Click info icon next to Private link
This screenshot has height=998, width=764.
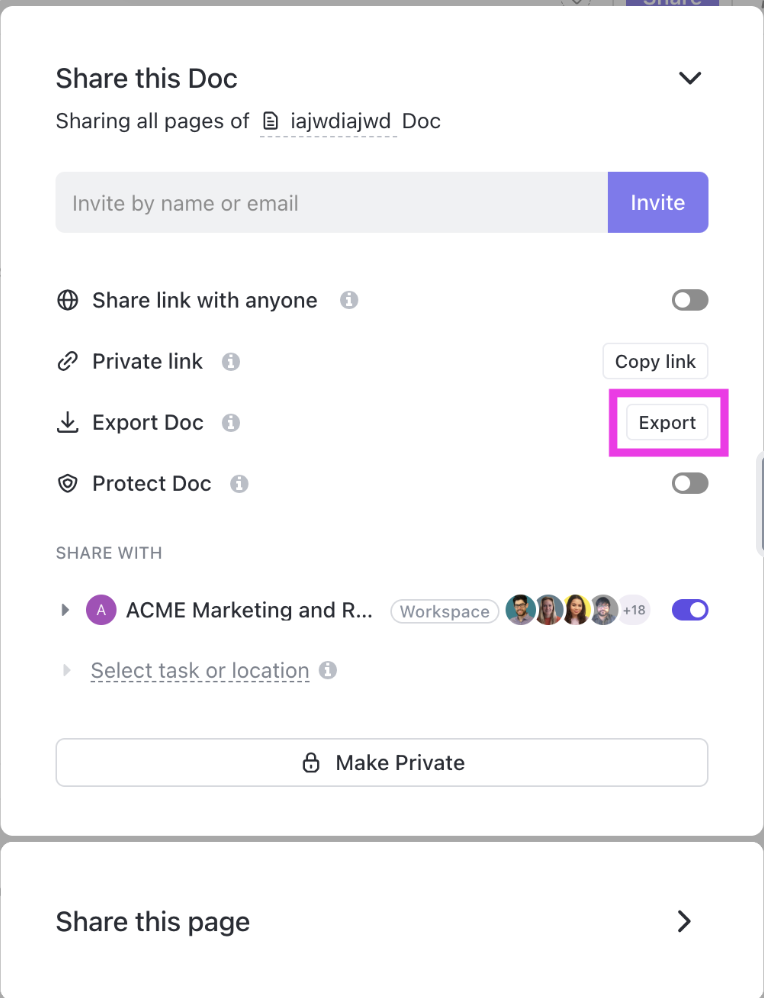click(231, 362)
